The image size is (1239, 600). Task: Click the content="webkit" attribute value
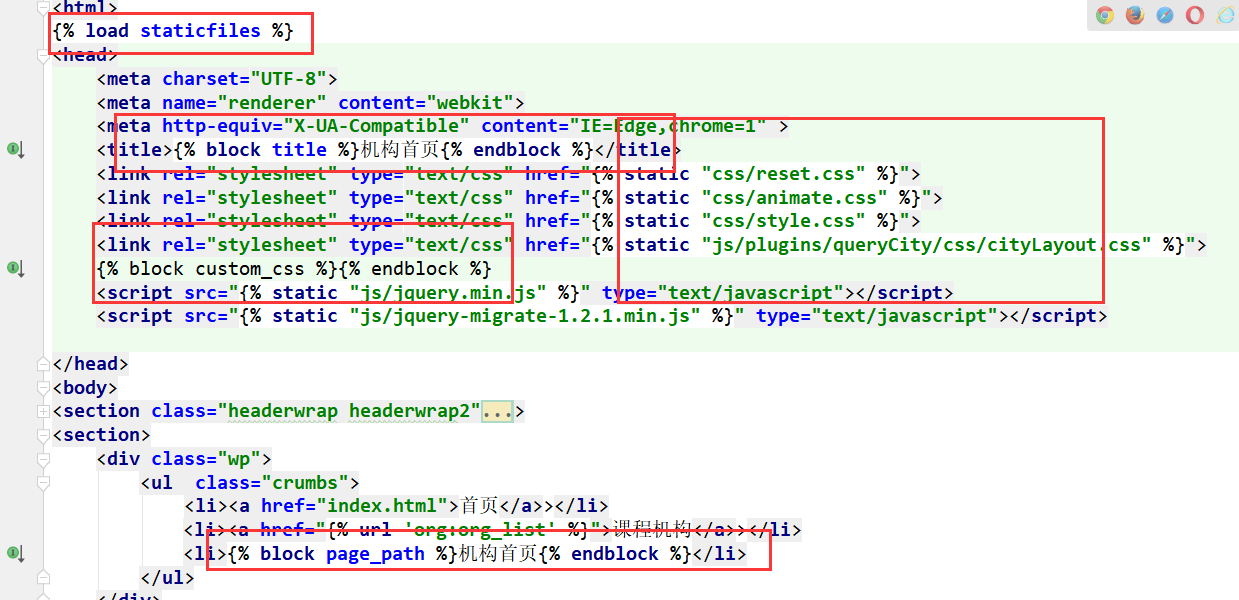426,102
